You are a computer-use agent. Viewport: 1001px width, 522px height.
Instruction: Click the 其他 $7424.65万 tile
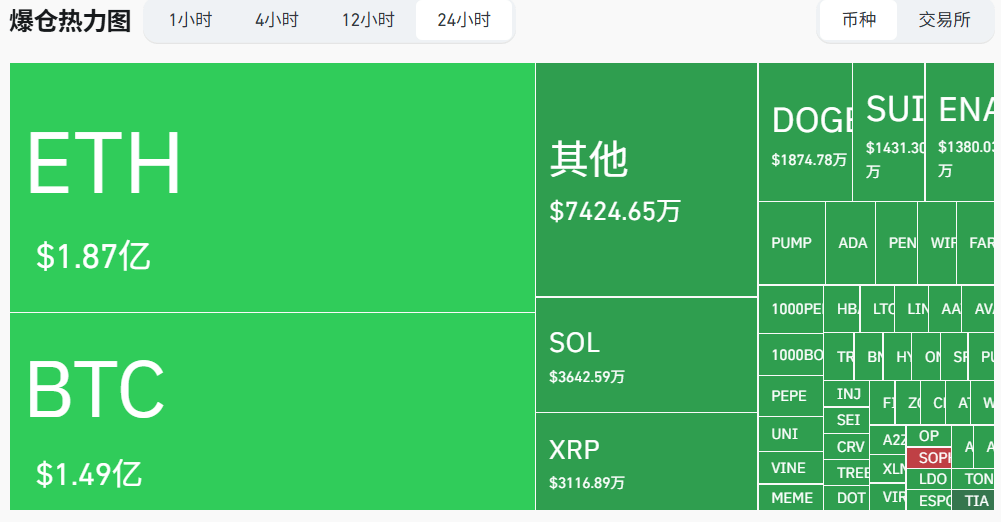[647, 180]
